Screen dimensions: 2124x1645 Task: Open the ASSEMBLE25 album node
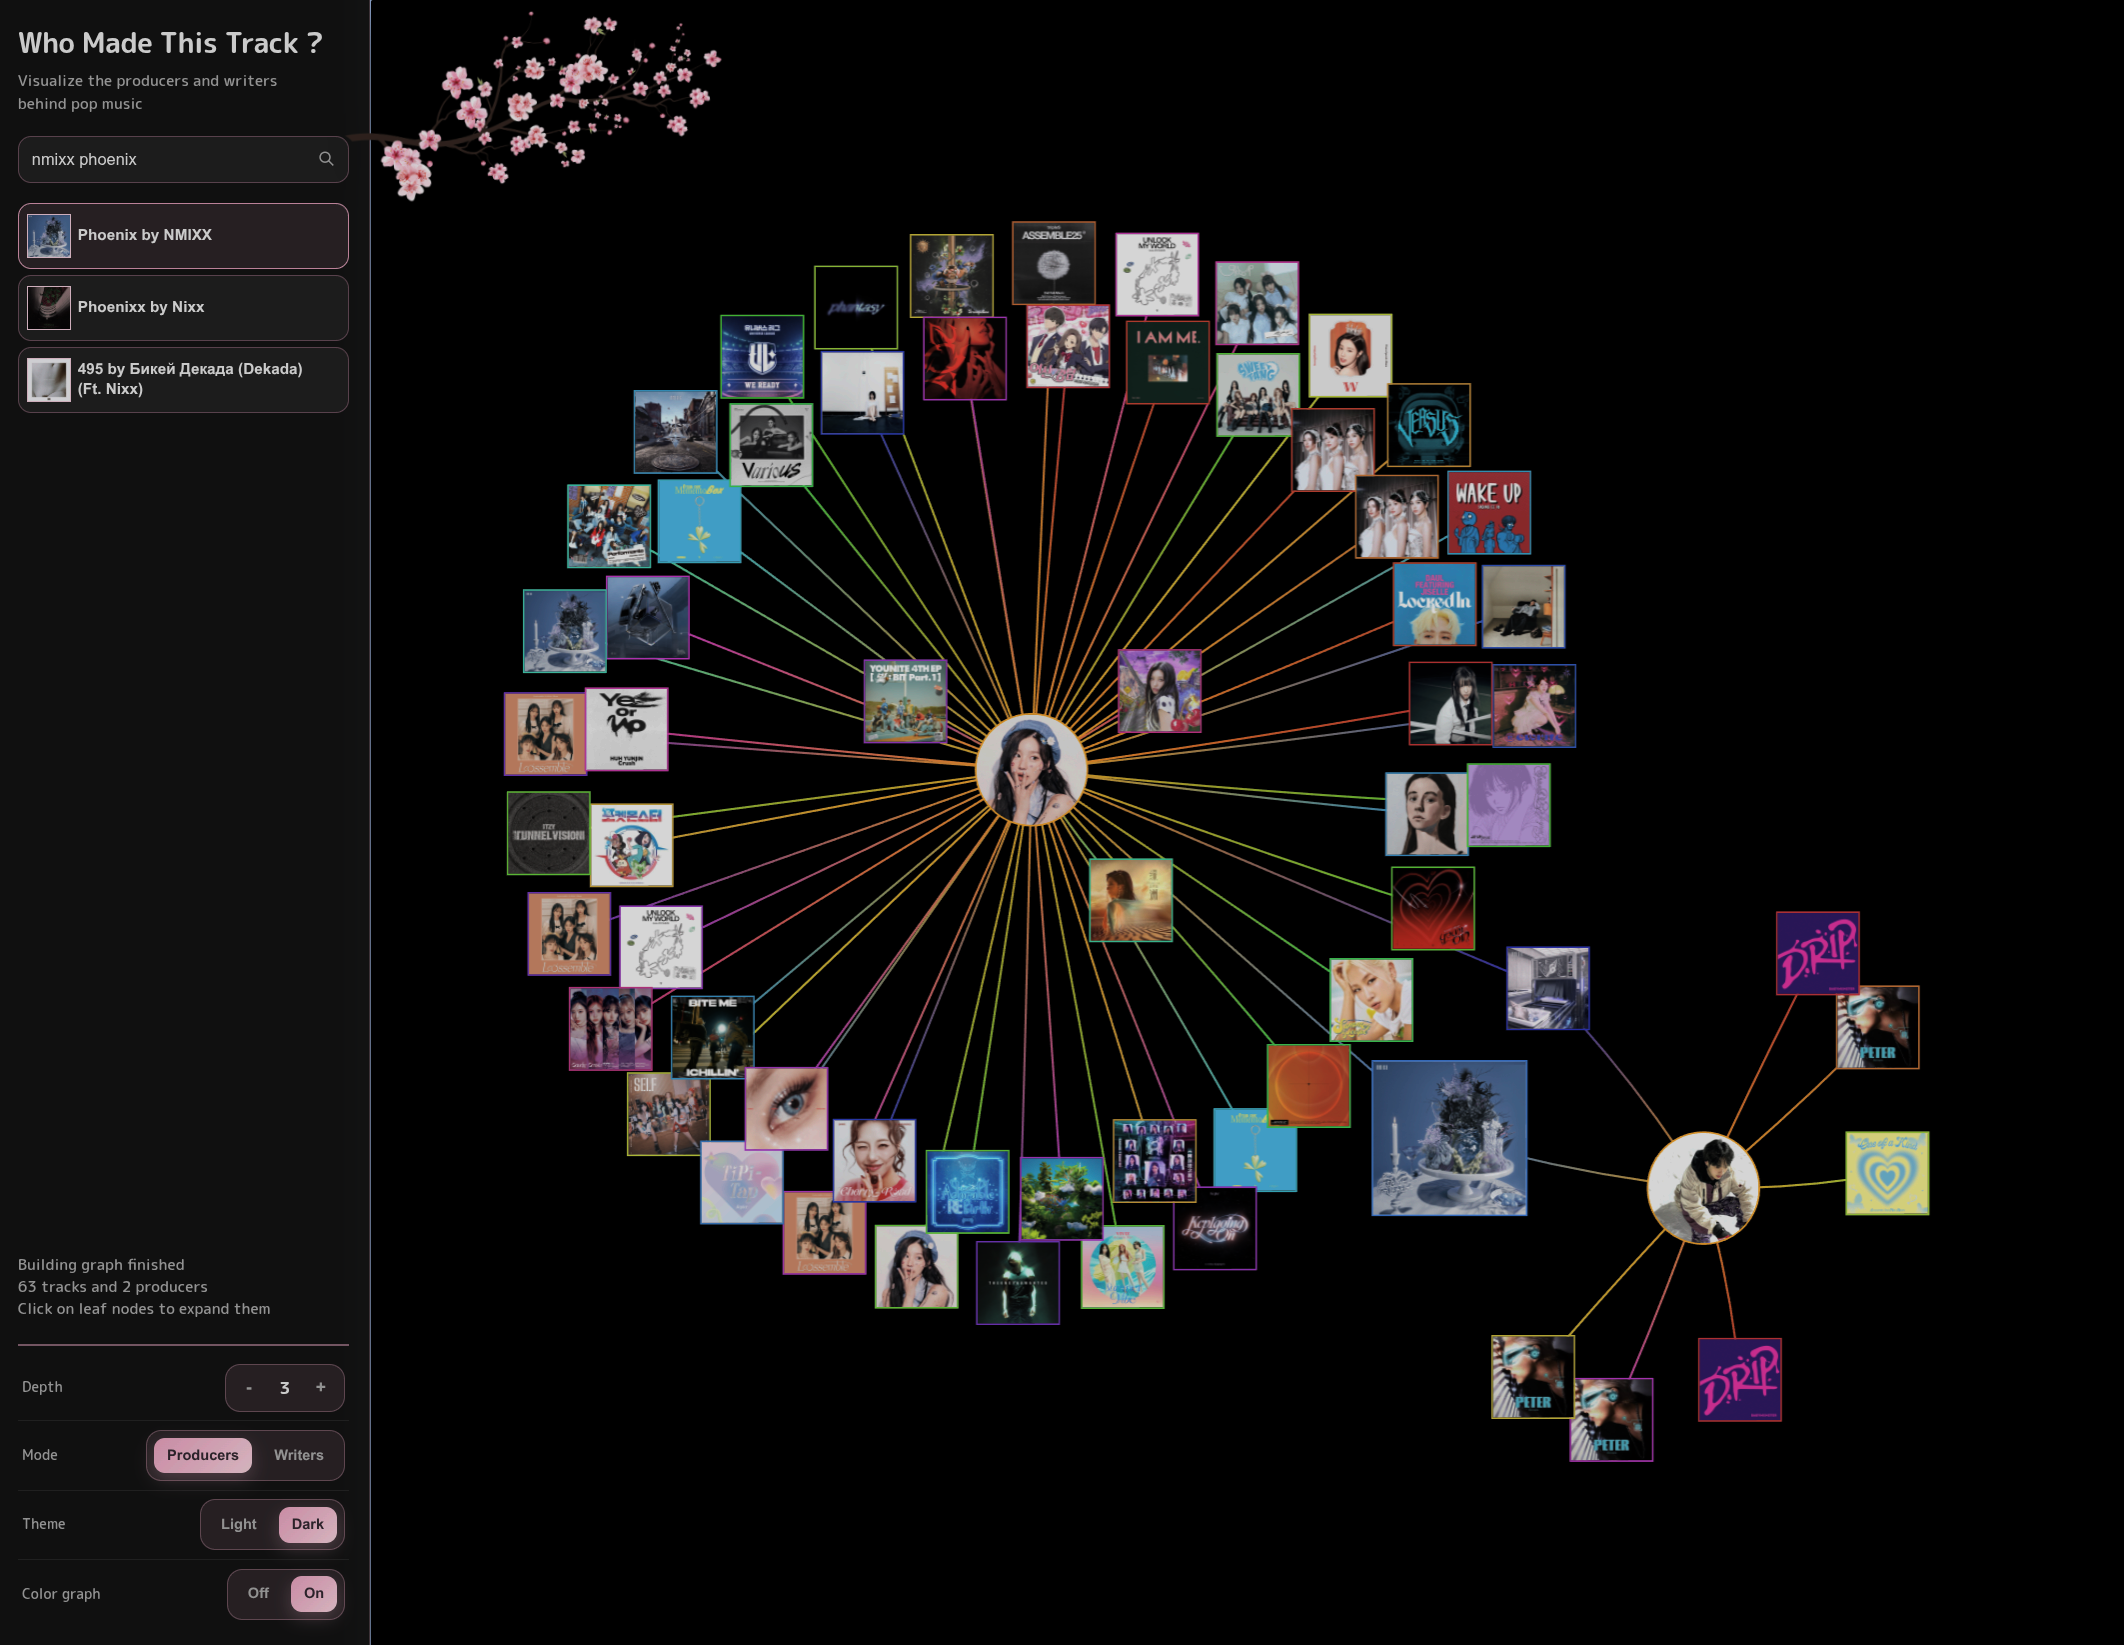(x=1053, y=263)
